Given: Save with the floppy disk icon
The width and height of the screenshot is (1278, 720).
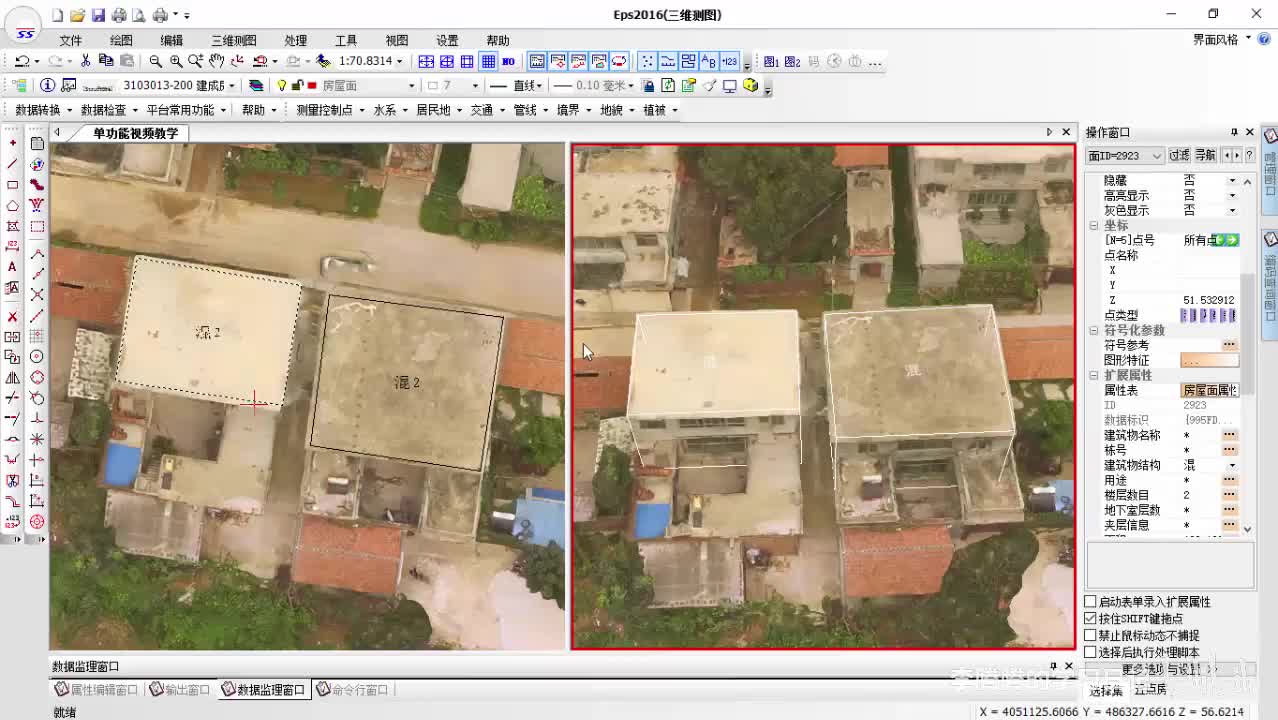Looking at the screenshot, I should (x=98, y=15).
